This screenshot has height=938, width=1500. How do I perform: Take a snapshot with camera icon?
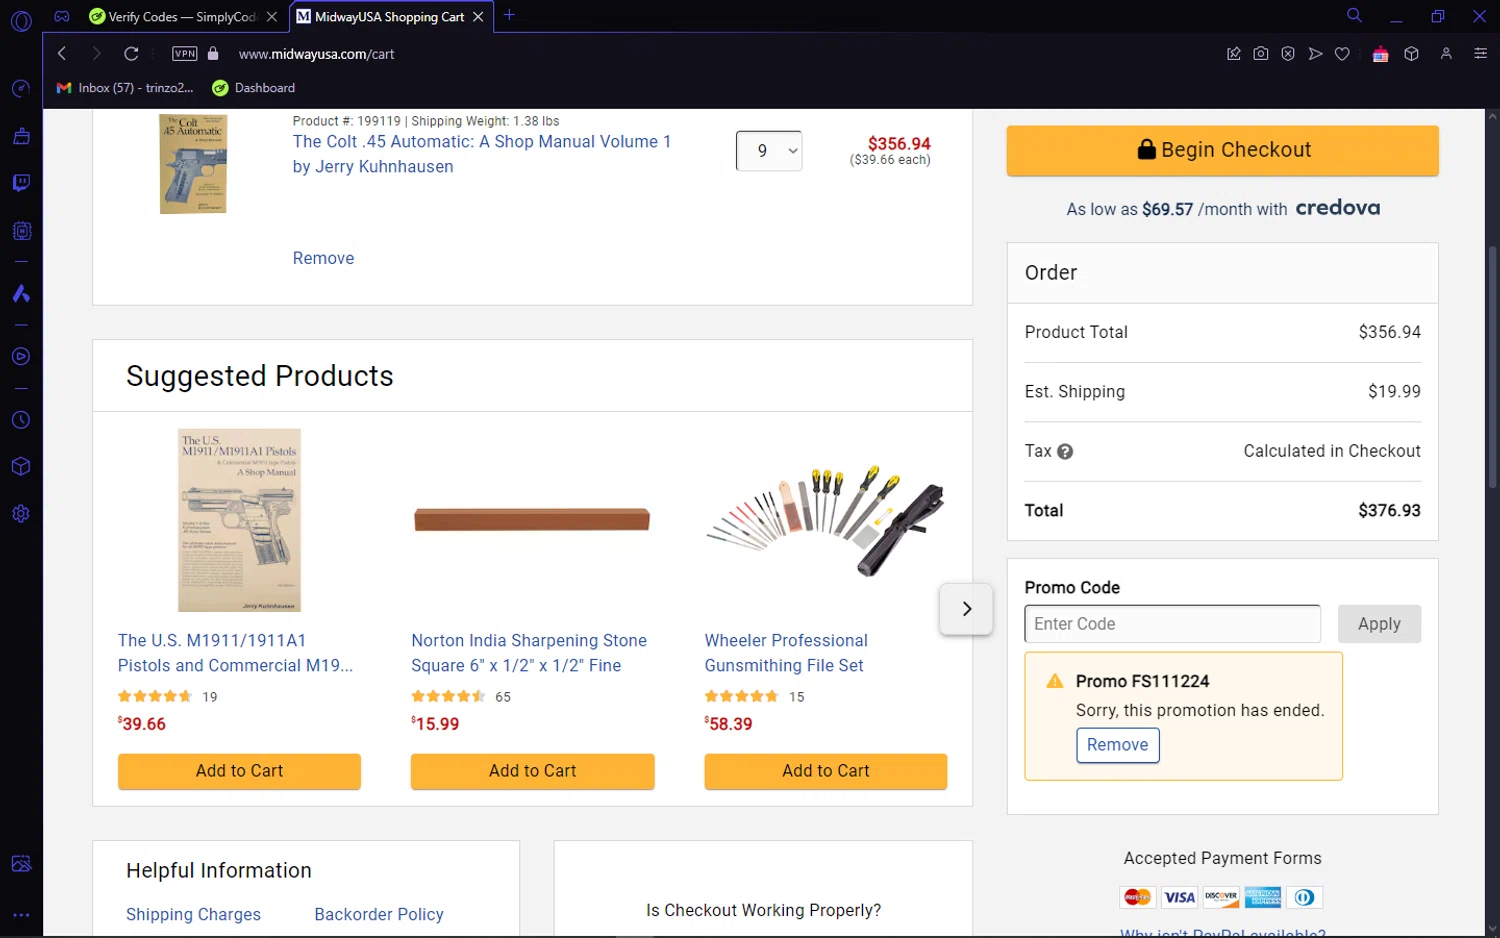point(1261,54)
